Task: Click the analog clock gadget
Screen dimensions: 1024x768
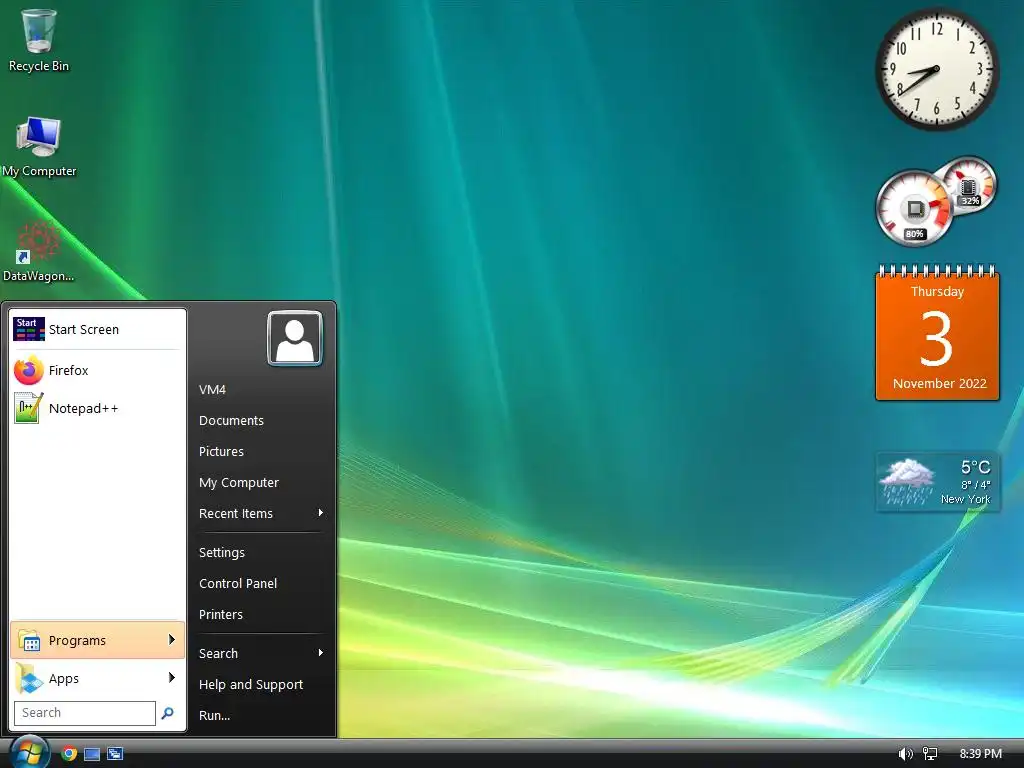Action: [x=936, y=69]
